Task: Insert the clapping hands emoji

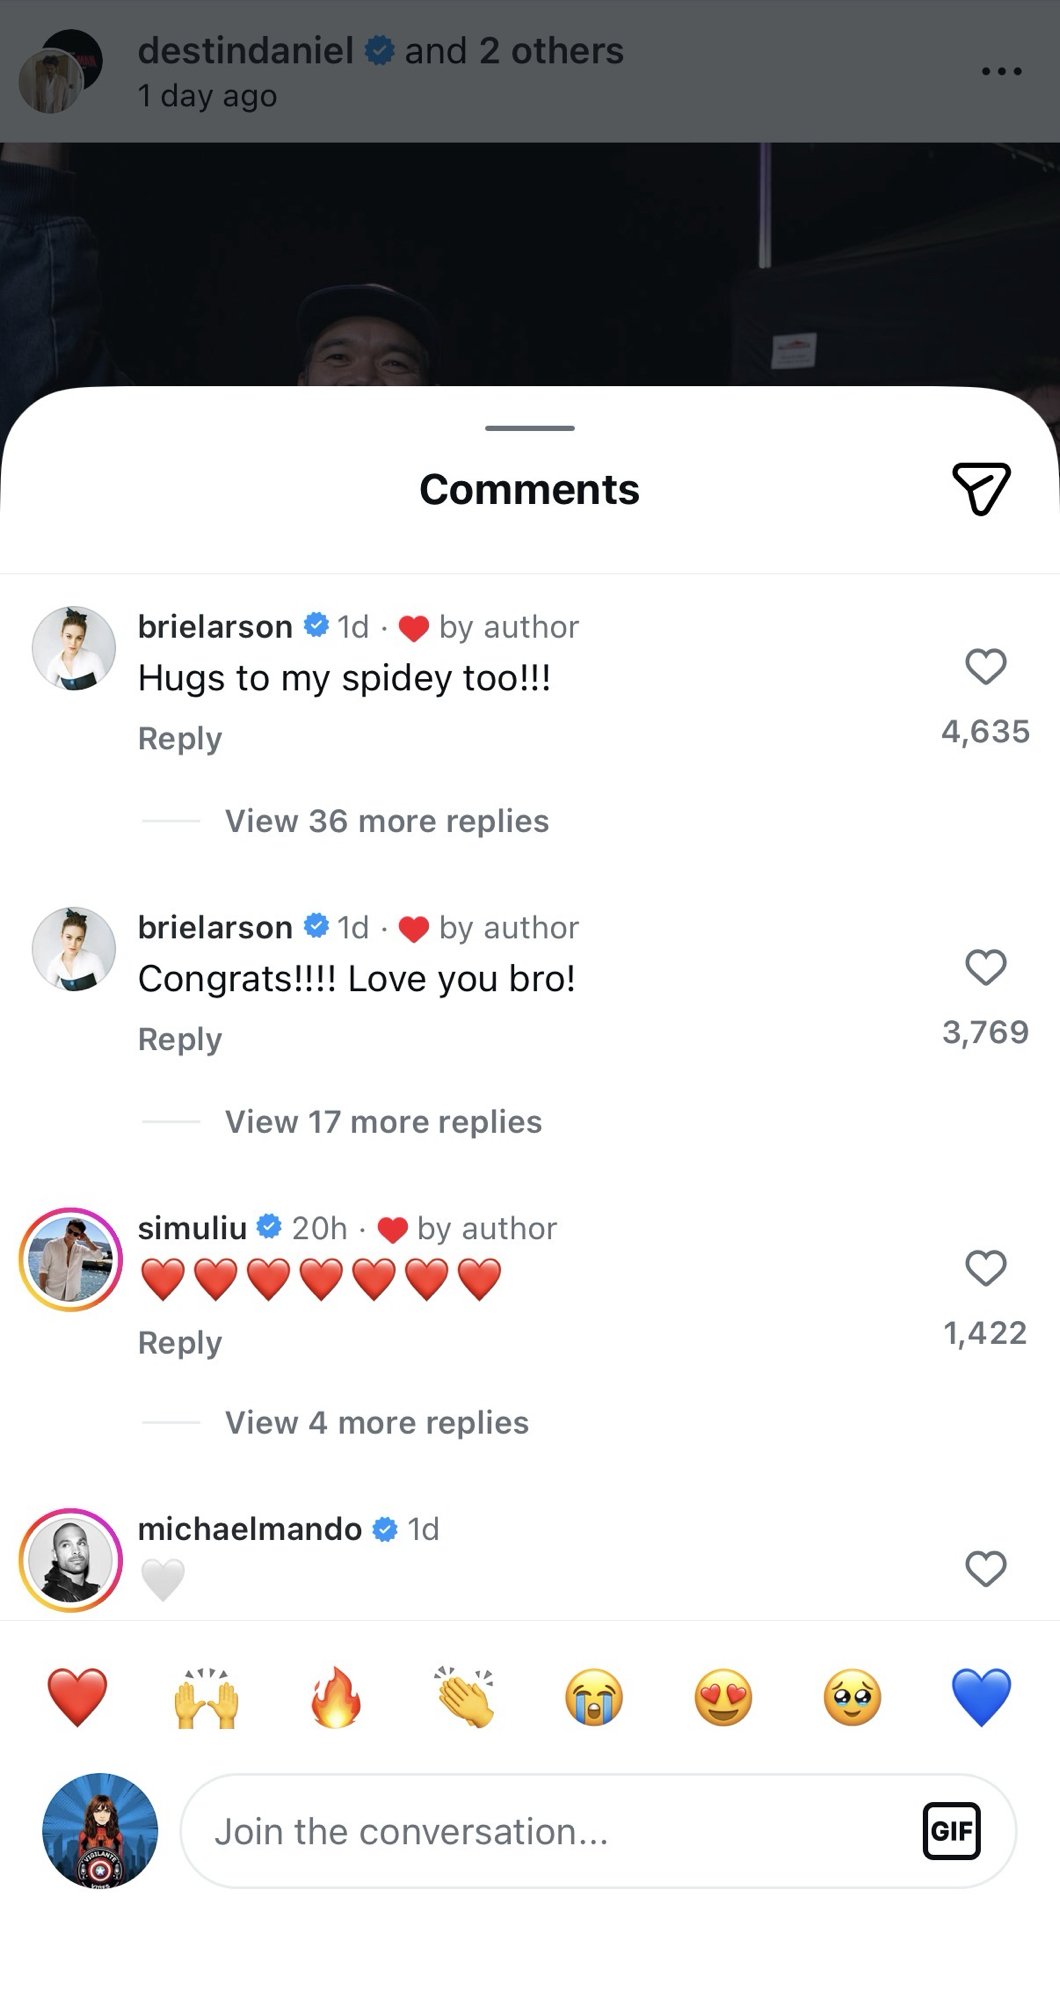Action: [x=465, y=1698]
